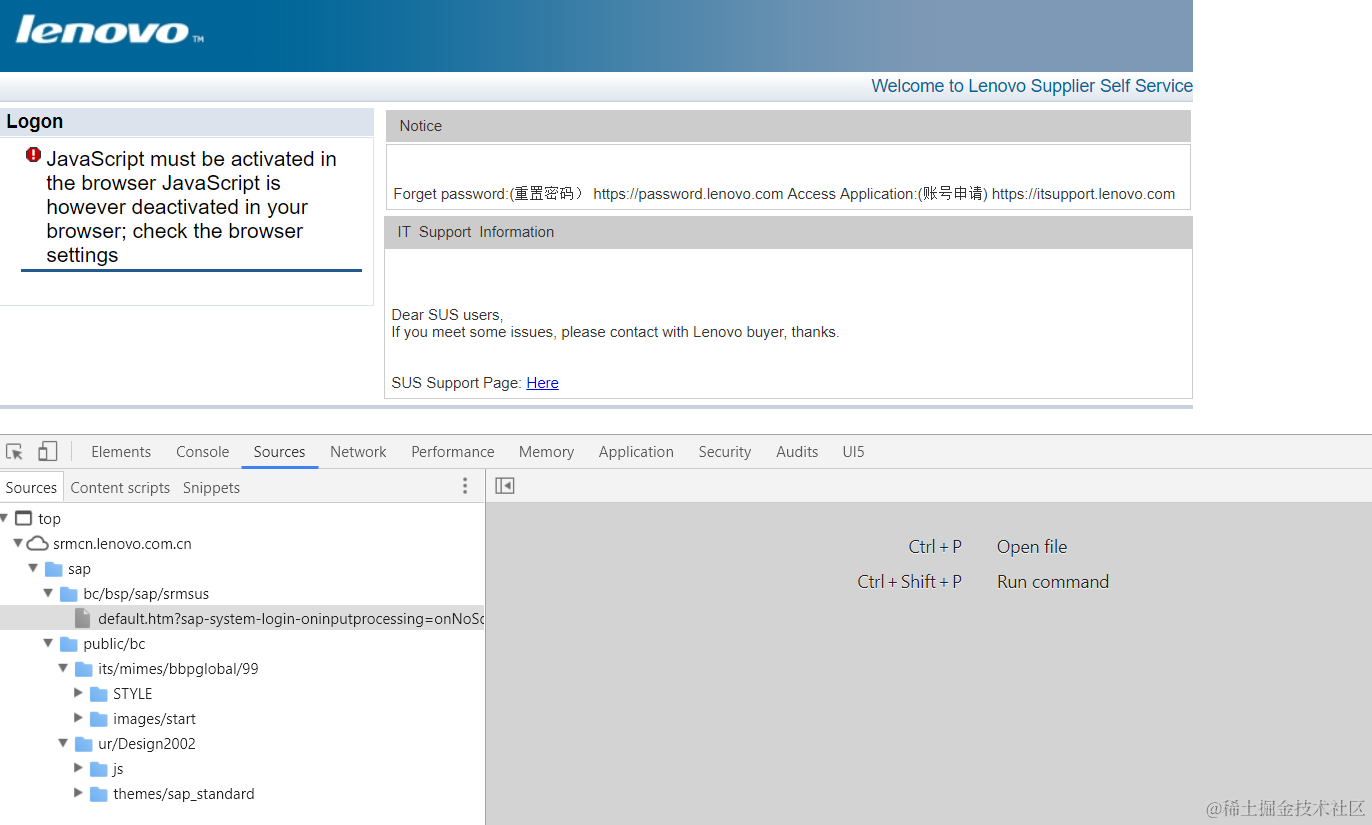The width and height of the screenshot is (1372, 825).
Task: Open the Console tab
Action: coord(203,452)
